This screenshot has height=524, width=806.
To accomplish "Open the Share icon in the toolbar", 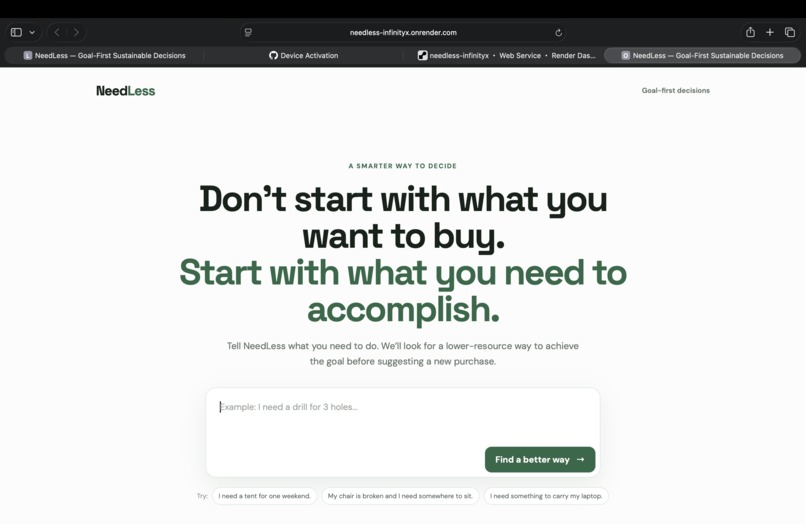I will [750, 32].
